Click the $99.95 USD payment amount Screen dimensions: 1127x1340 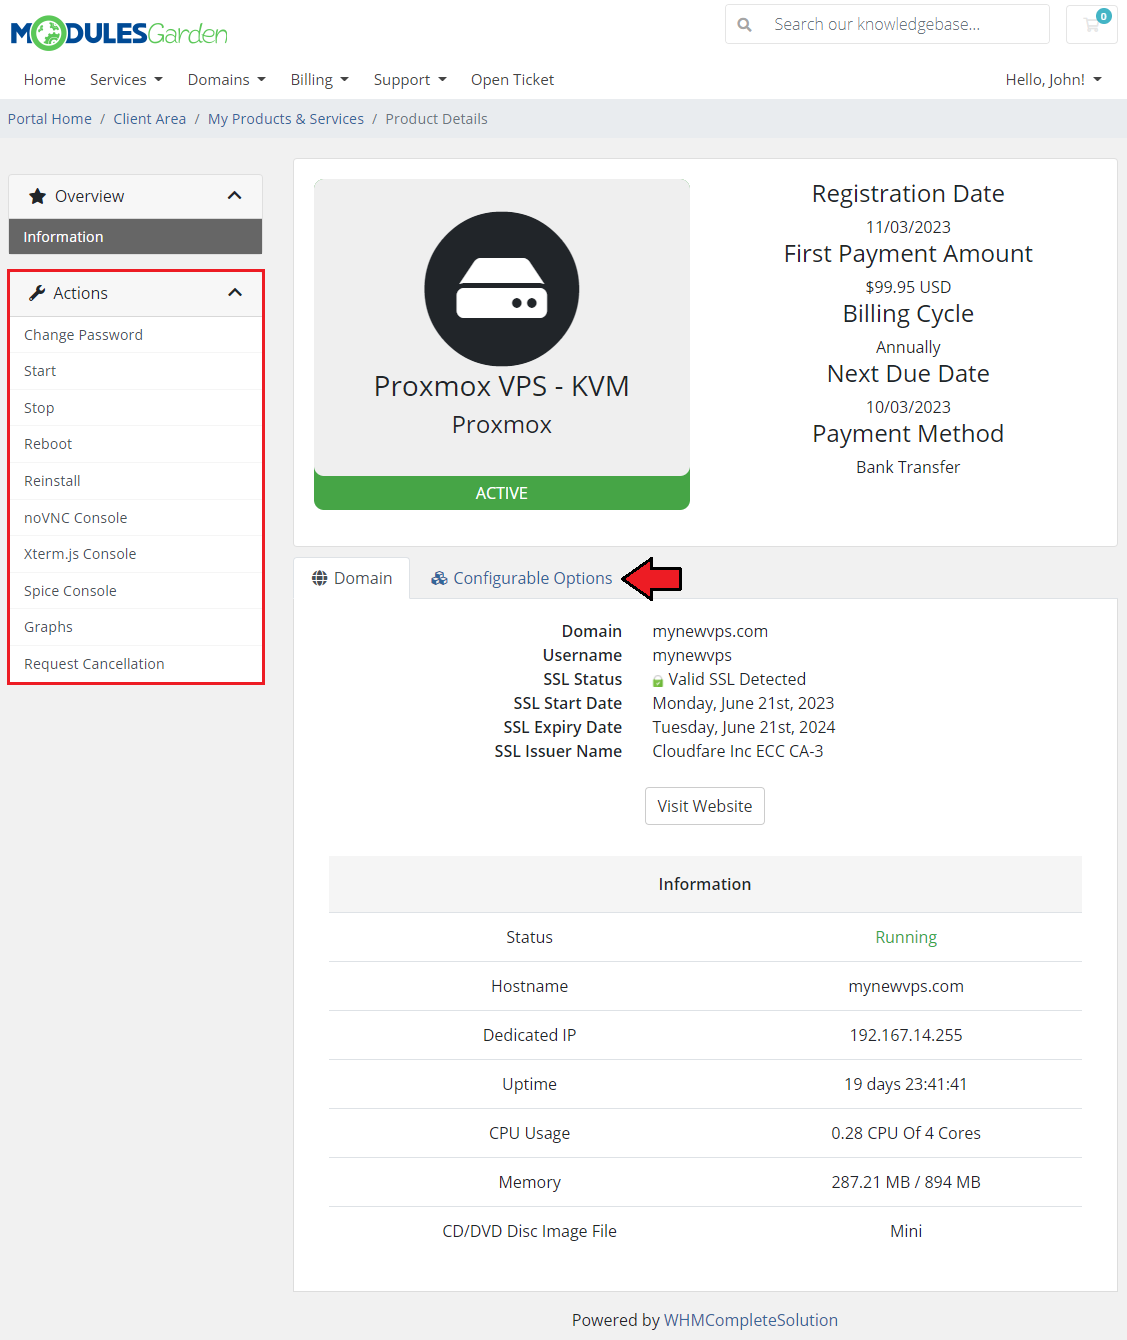tap(908, 287)
